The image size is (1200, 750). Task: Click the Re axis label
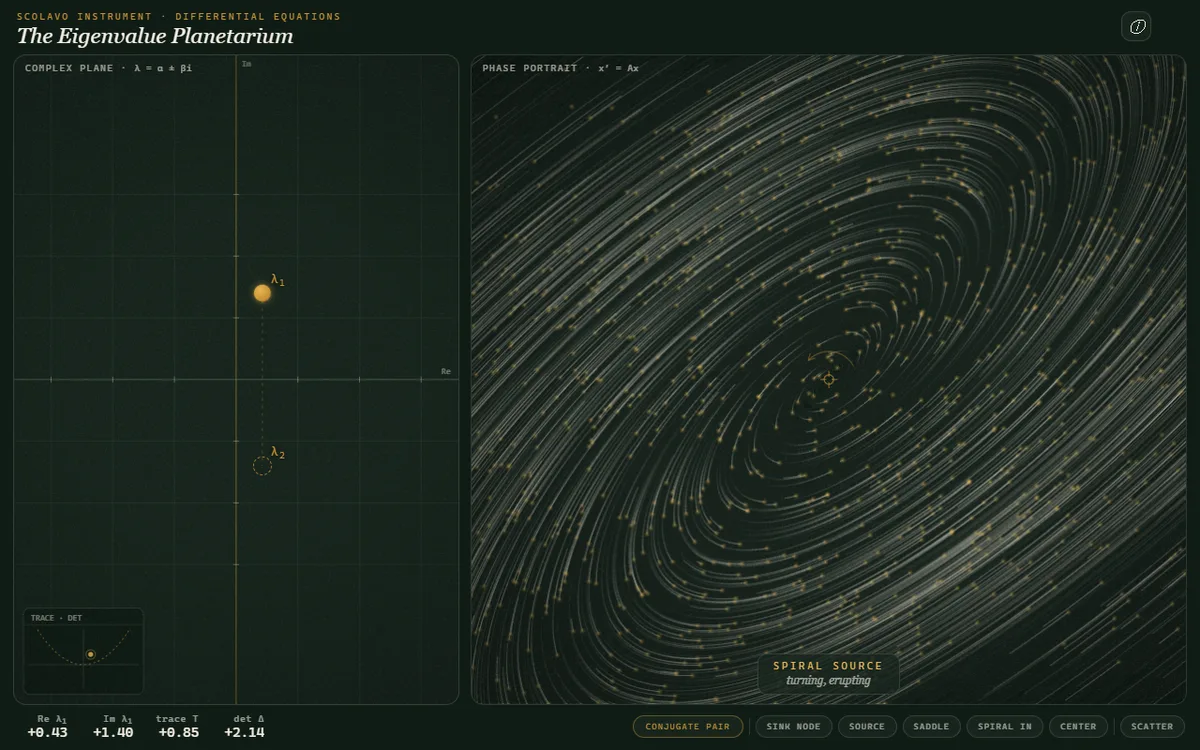pos(446,371)
